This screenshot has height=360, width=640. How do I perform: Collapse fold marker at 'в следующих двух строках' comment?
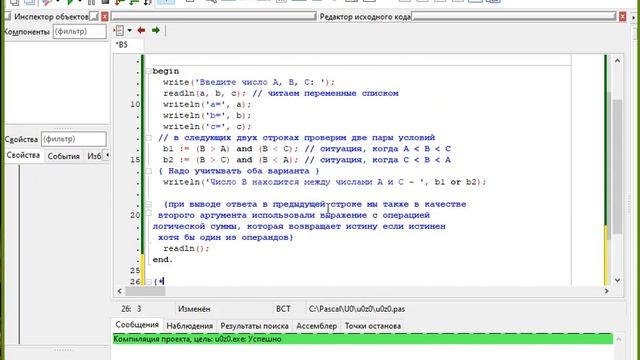[149, 138]
